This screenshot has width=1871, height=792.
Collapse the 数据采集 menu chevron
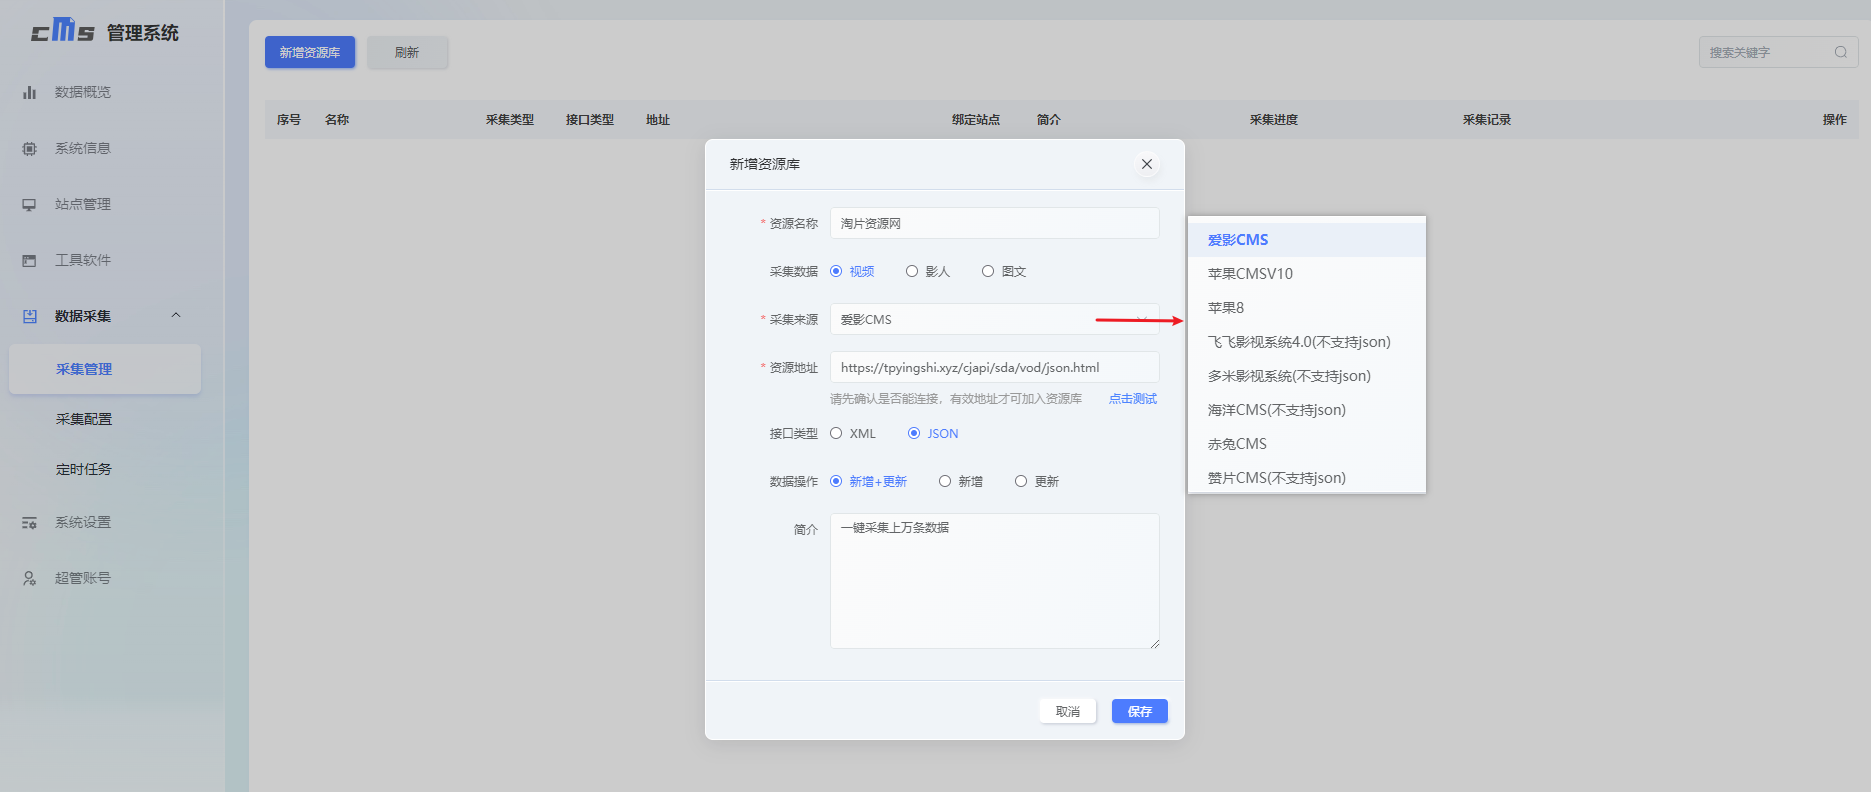coord(176,315)
